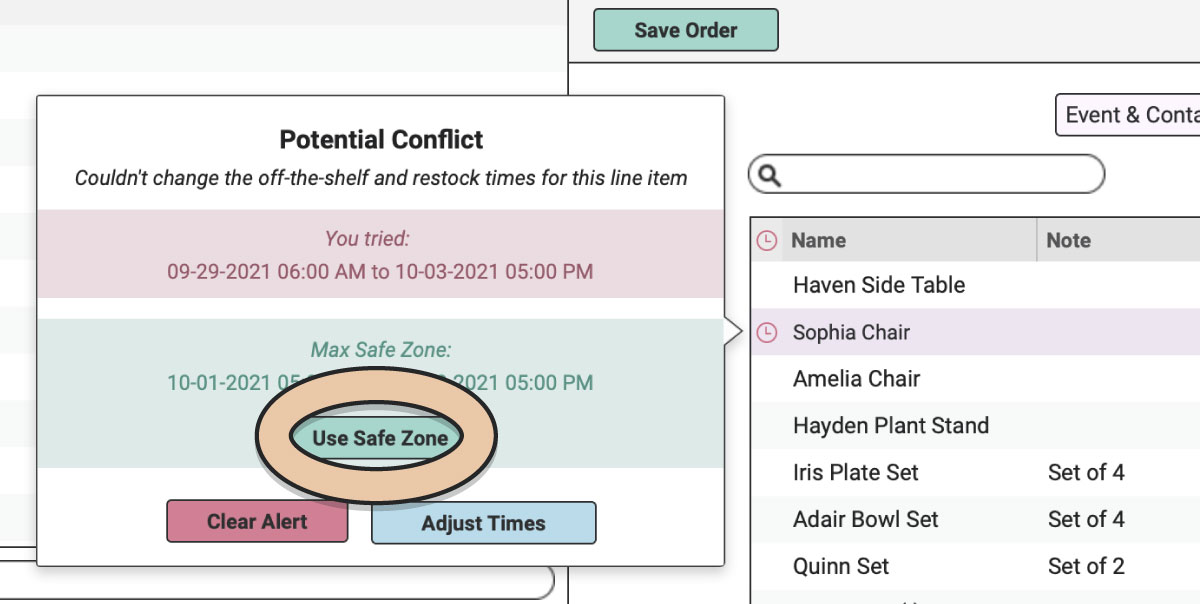Viewport: 1200px width, 604px height.
Task: Click the Quinn Set line item
Action: (975, 566)
